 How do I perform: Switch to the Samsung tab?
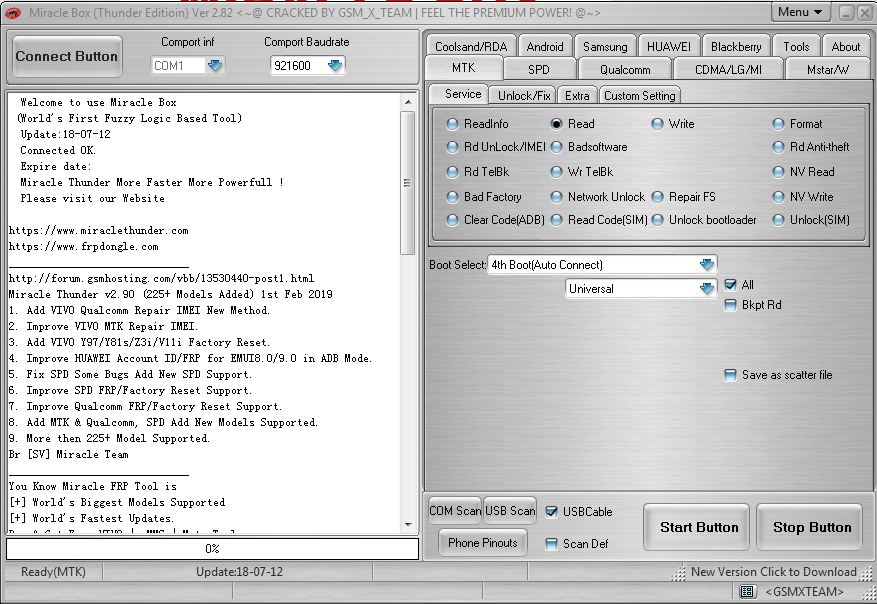605,47
